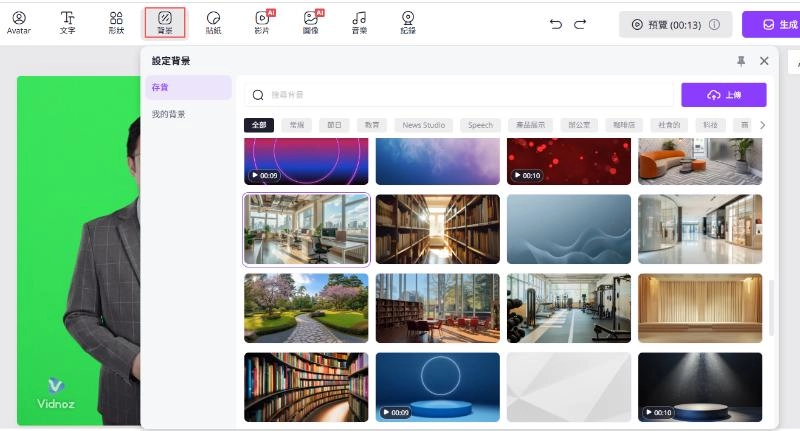This screenshot has width=800, height=431.
Task: Open the 形狀 shapes tool
Action: pyautogui.click(x=116, y=22)
